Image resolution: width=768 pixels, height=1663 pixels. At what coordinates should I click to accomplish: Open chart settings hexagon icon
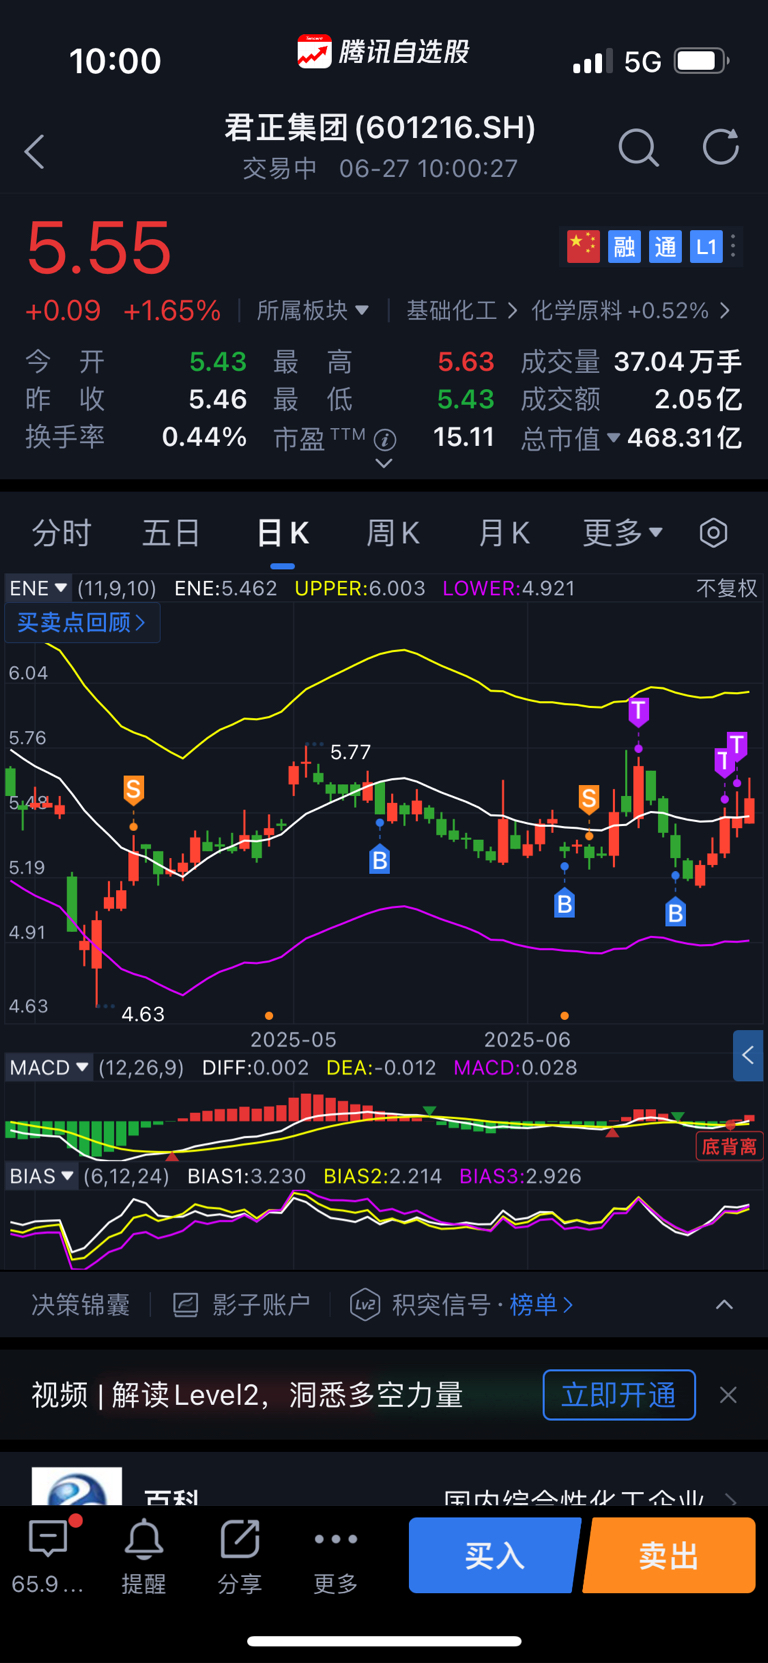click(x=713, y=533)
